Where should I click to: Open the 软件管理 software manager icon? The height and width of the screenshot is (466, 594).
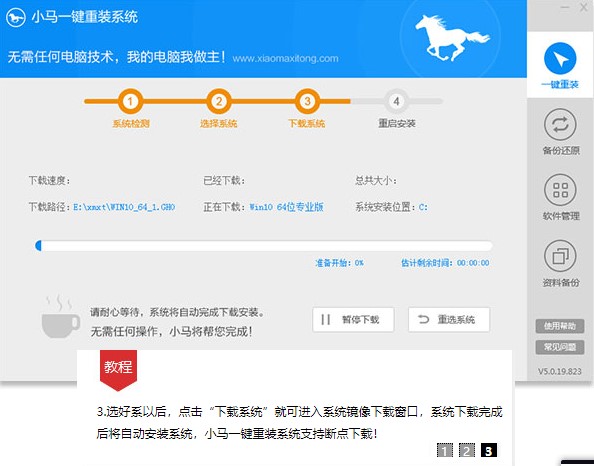[x=560, y=190]
